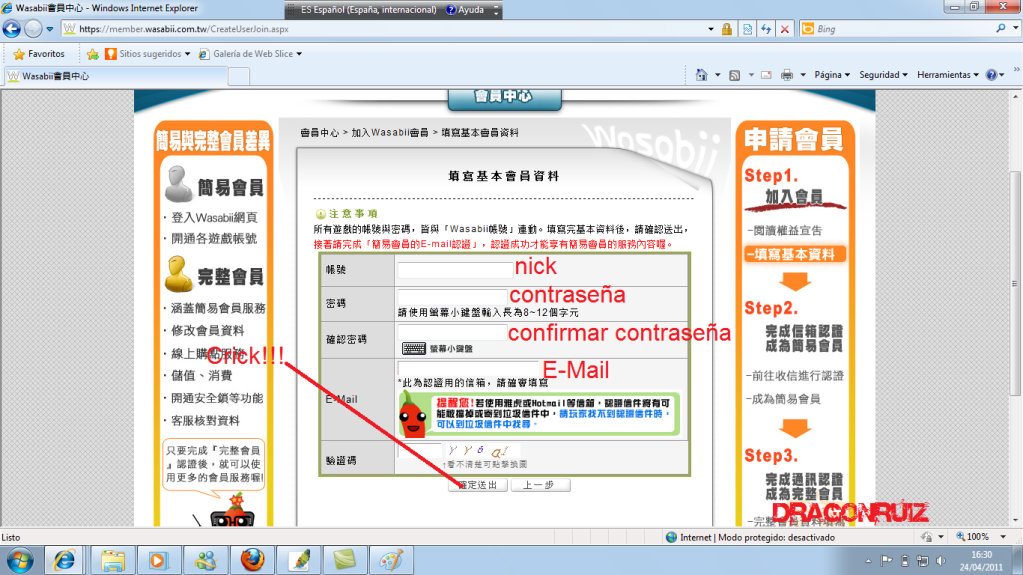Click Internet protected mode status text
Viewport: 1023px width, 575px height.
point(757,537)
